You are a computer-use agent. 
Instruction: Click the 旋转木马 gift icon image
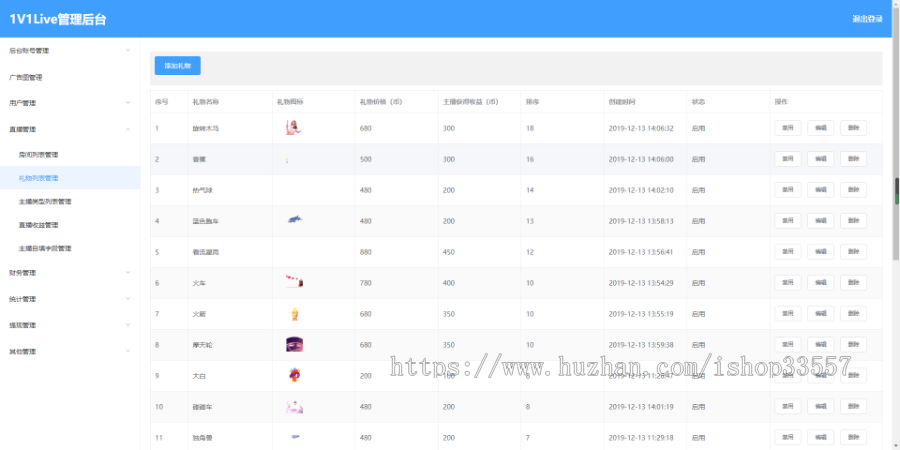point(294,128)
